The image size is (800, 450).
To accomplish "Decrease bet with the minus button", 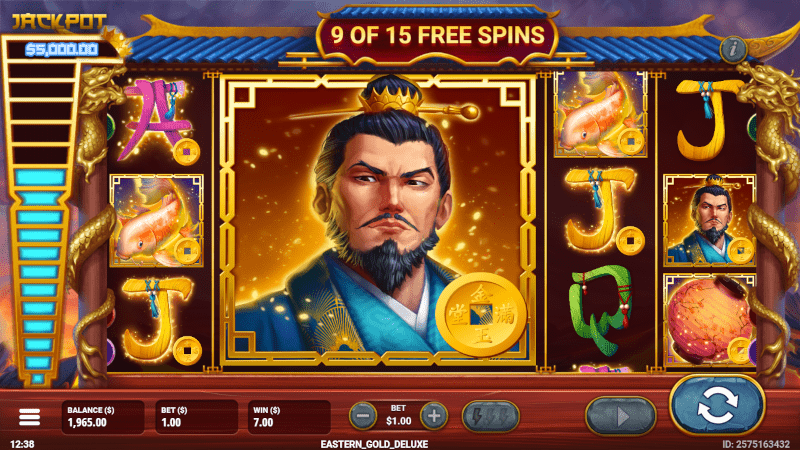I will click(363, 416).
